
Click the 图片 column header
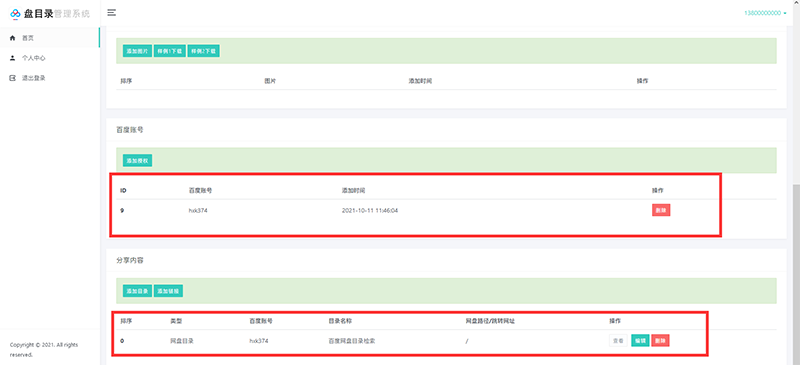tap(270, 81)
